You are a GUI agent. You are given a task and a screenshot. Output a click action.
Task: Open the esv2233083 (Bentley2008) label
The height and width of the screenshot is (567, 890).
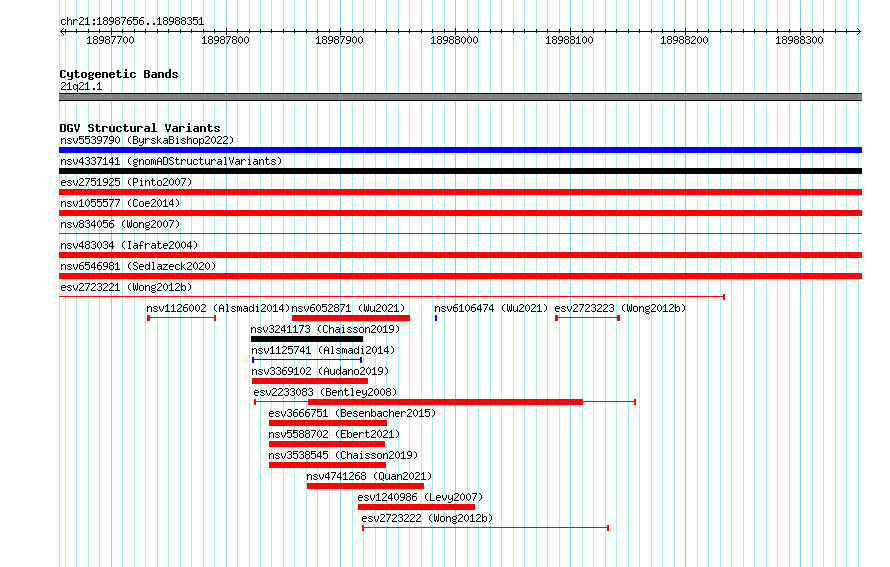[325, 392]
